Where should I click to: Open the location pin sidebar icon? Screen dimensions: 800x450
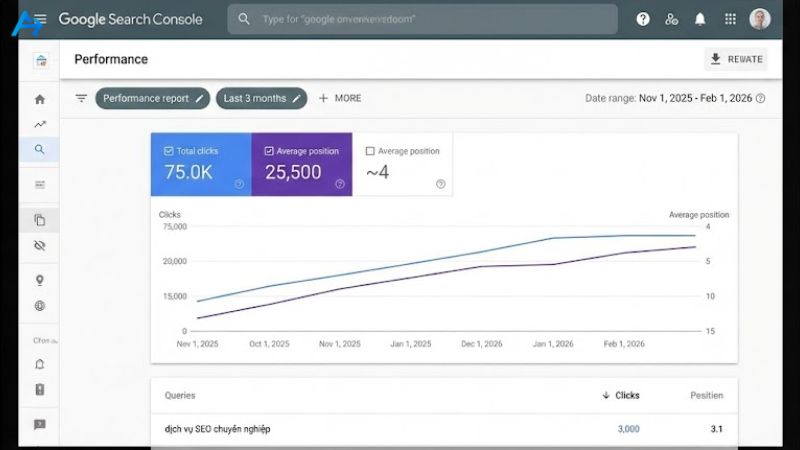click(40, 280)
